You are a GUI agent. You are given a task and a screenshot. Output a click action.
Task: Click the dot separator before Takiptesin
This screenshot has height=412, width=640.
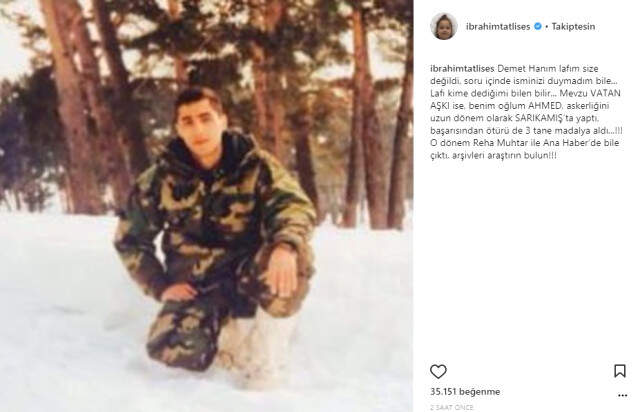pyautogui.click(x=547, y=27)
